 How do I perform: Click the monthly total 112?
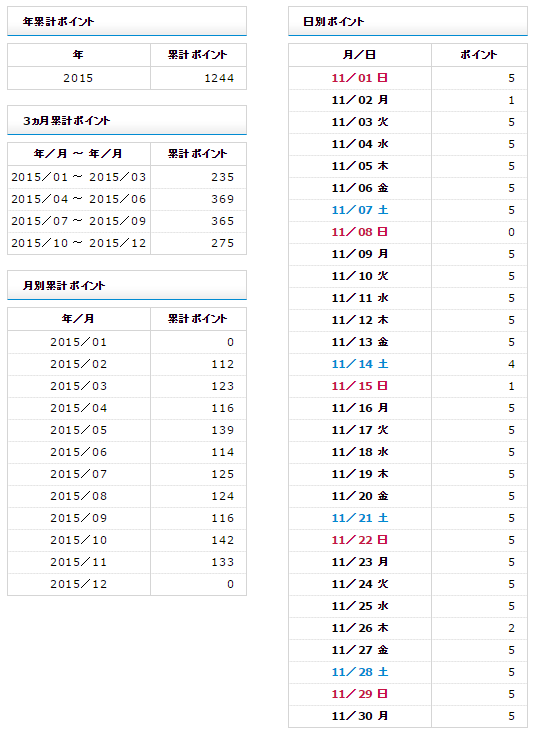pos(223,364)
